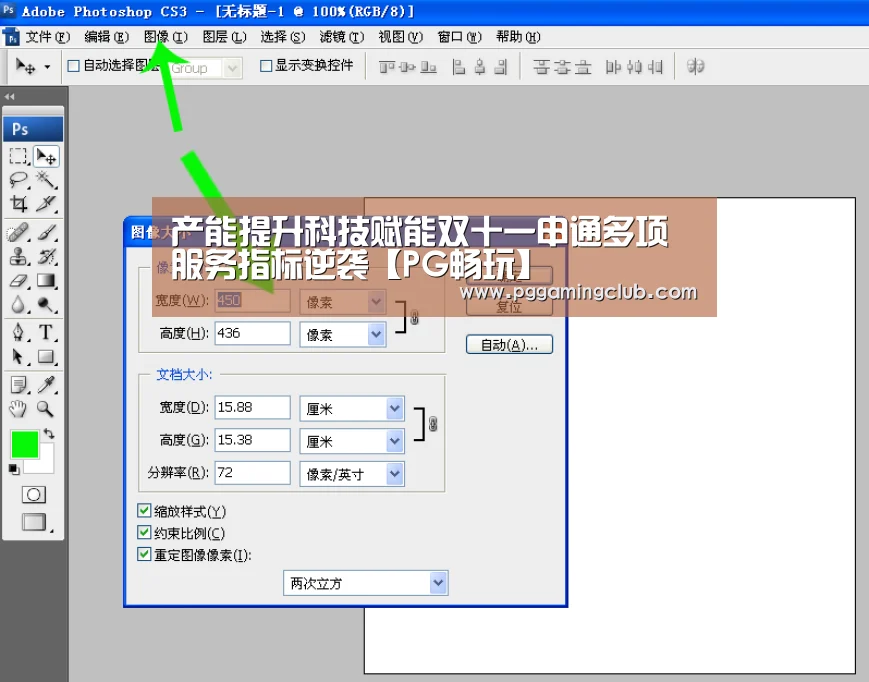This screenshot has height=682, width=869.
Task: Select the Dodge tool
Action: pyautogui.click(x=47, y=304)
